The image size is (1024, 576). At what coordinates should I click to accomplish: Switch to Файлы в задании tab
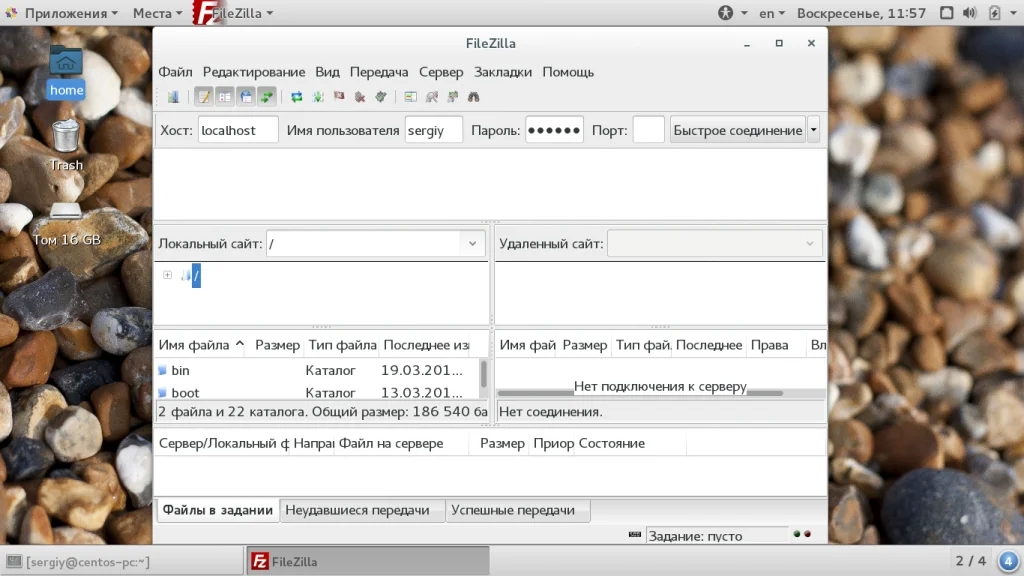click(x=217, y=510)
